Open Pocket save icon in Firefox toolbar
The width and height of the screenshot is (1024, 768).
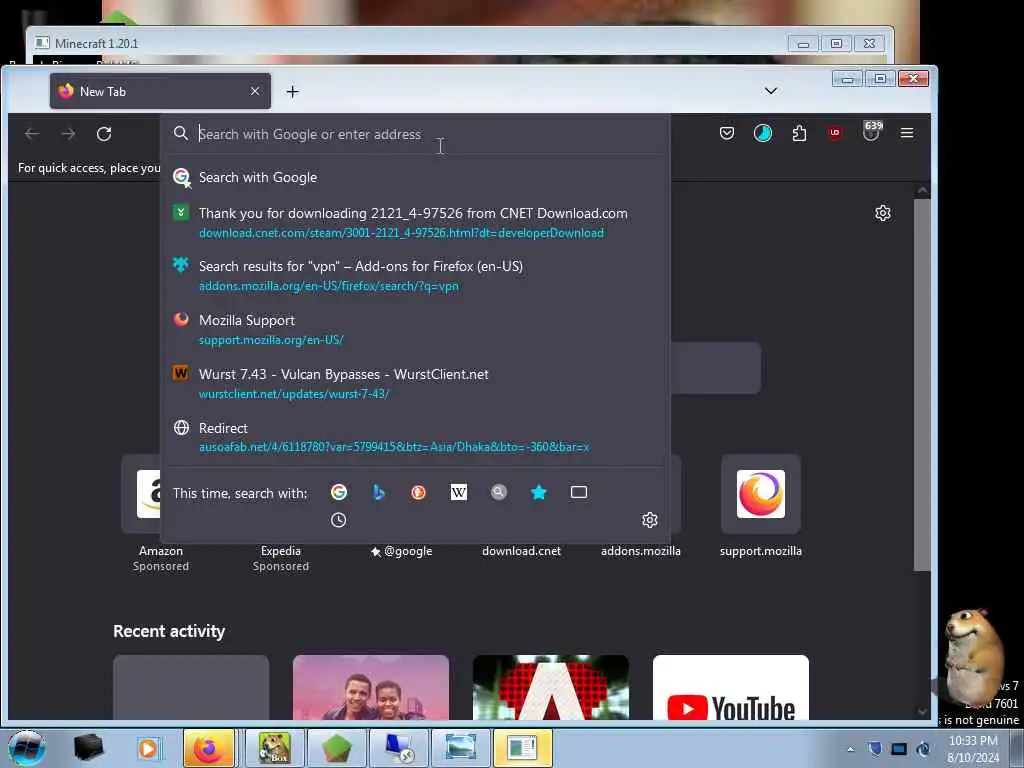727,133
